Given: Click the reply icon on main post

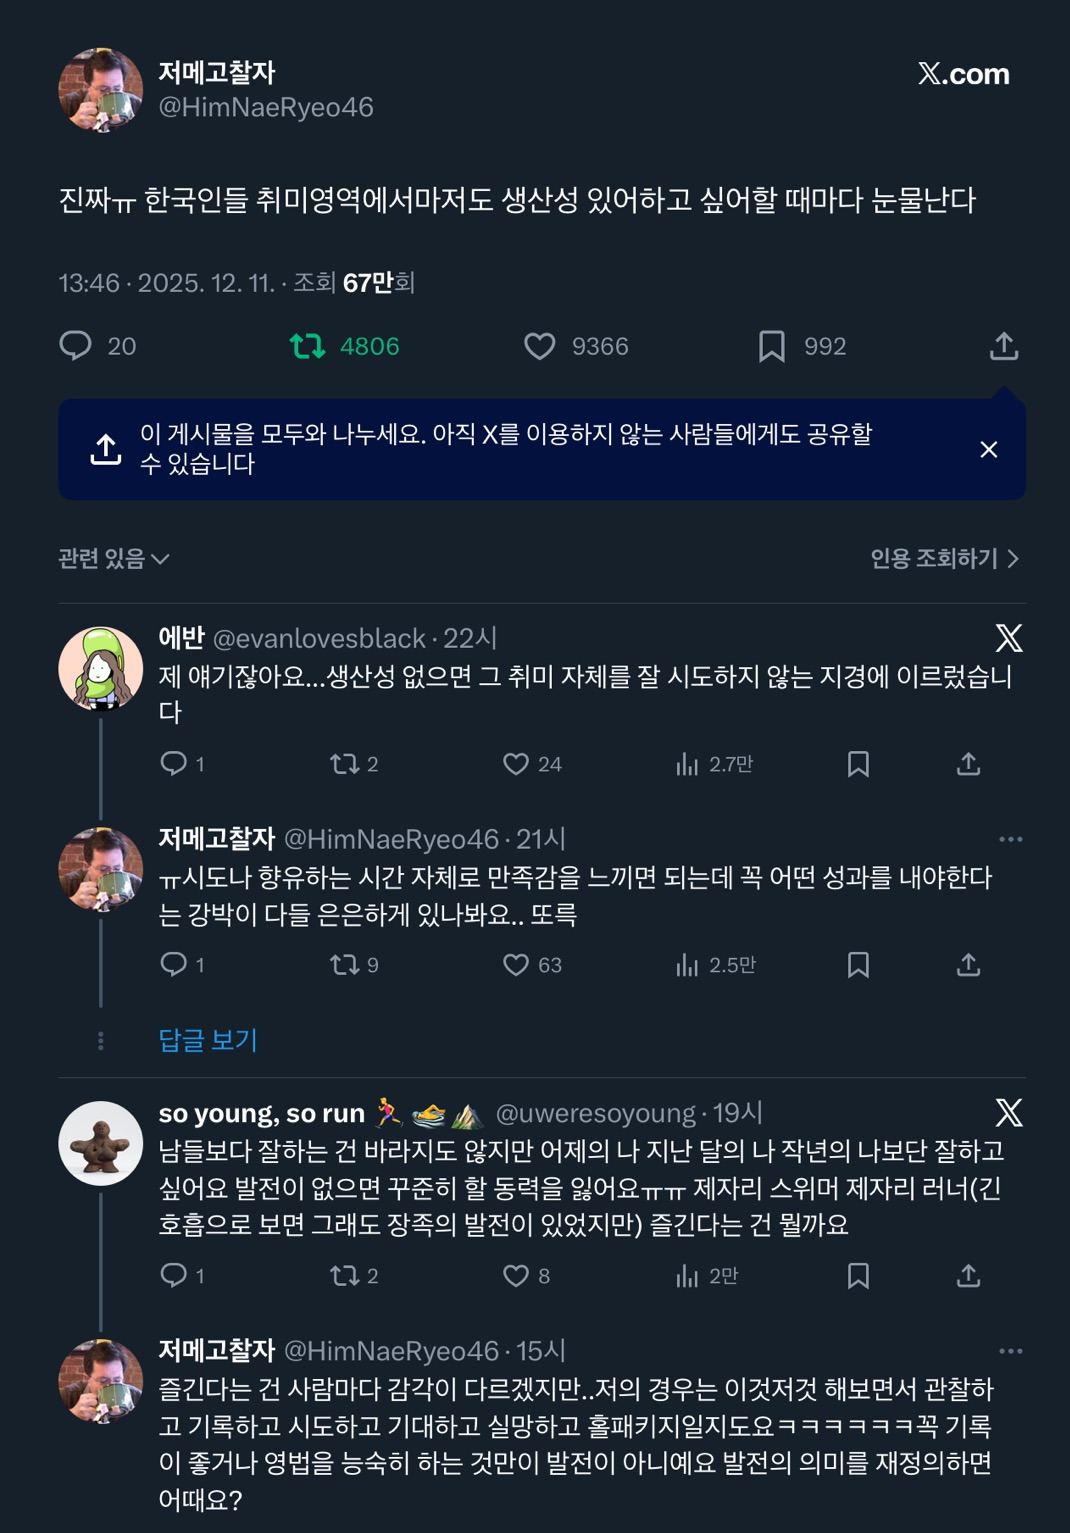Looking at the screenshot, I should coord(76,346).
